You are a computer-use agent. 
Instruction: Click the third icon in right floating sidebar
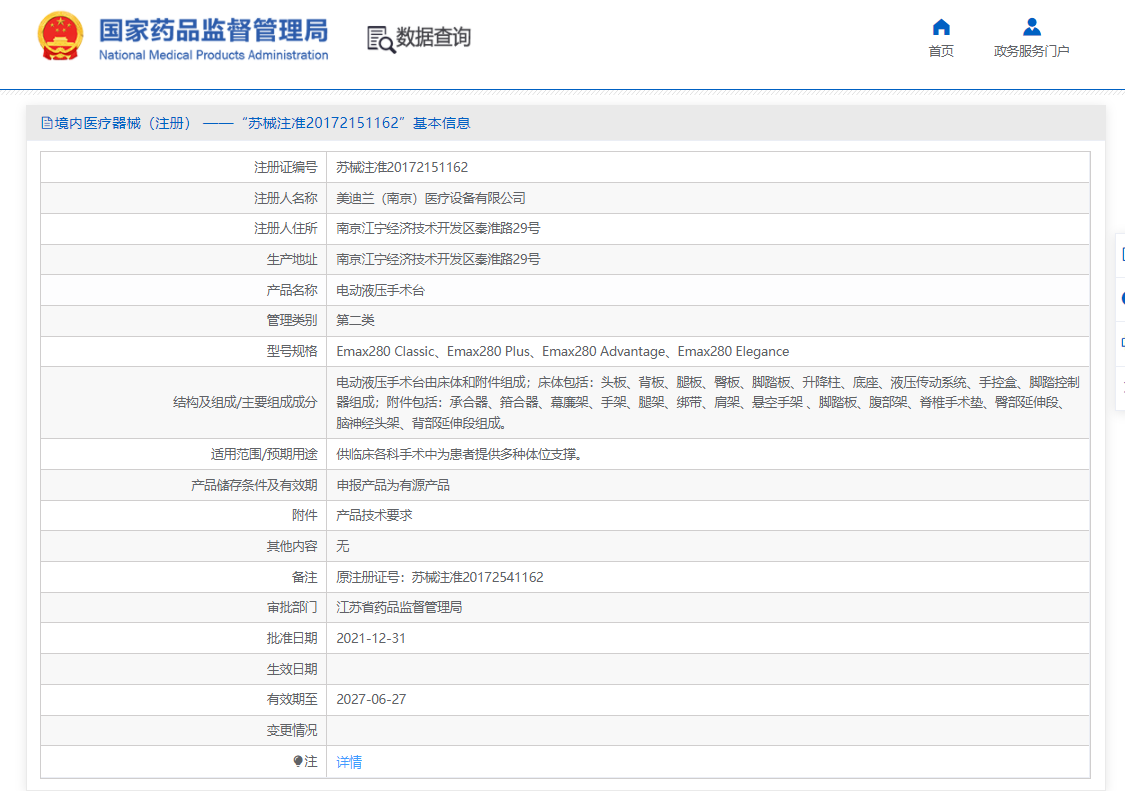[1121, 342]
